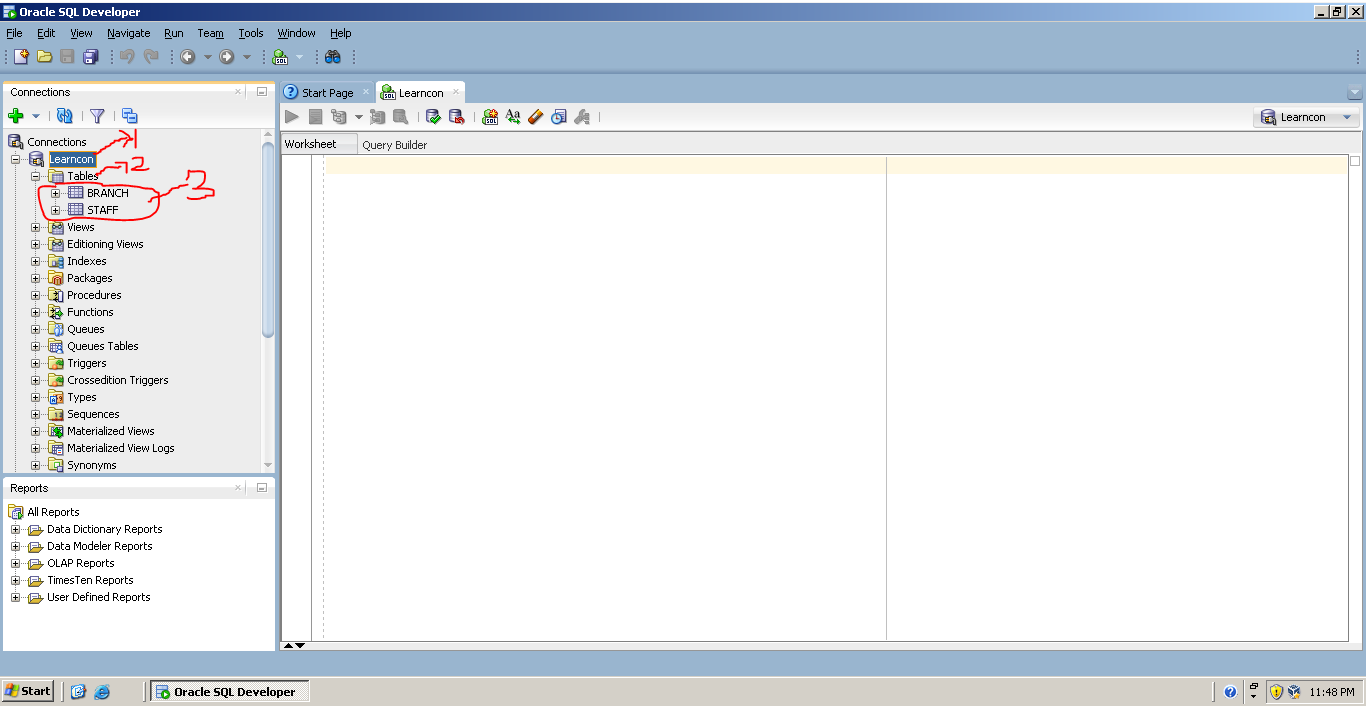Click the Connections panel vertical scrollbar
This screenshot has width=1366, height=706.
coord(268,240)
